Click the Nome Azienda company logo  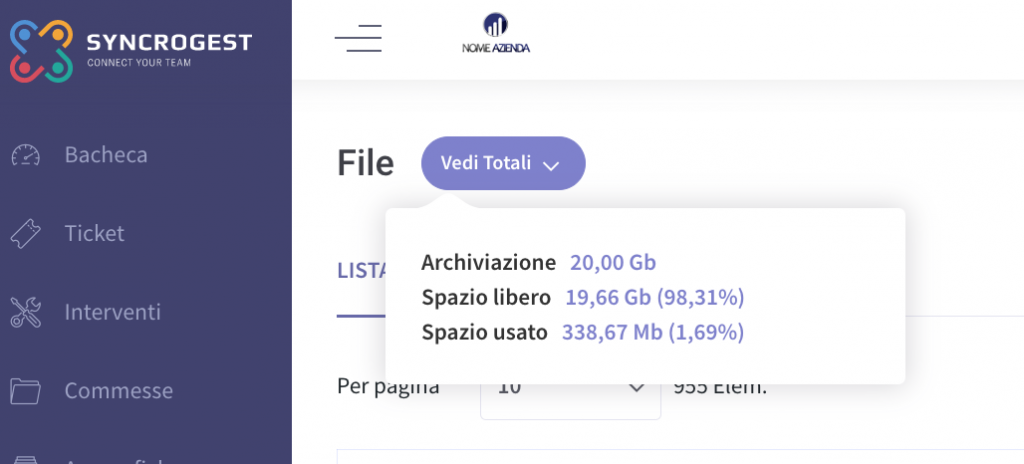point(496,33)
